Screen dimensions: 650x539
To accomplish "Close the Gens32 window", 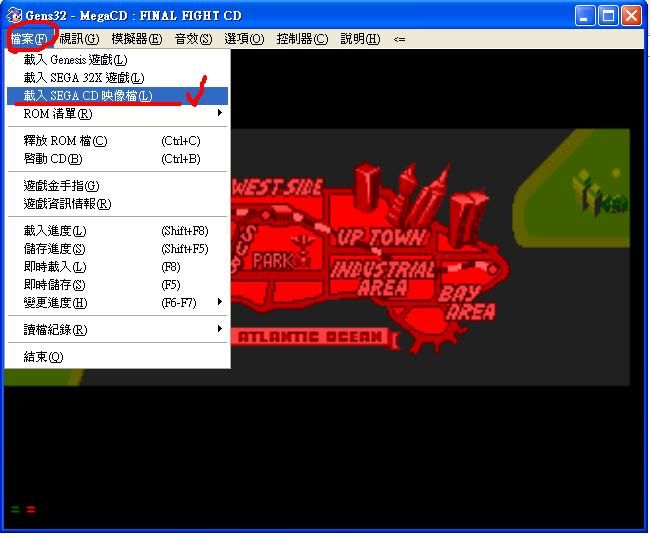I will pyautogui.click(x=631, y=16).
